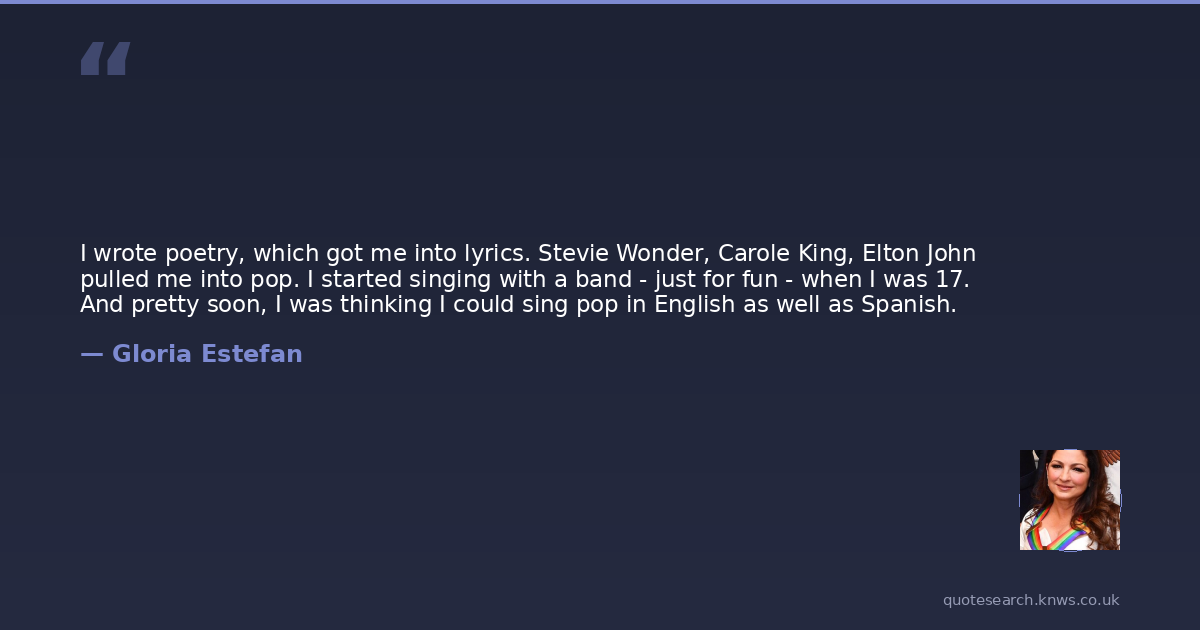
Task: Click the author name Gloria Estefan
Action: 207,354
